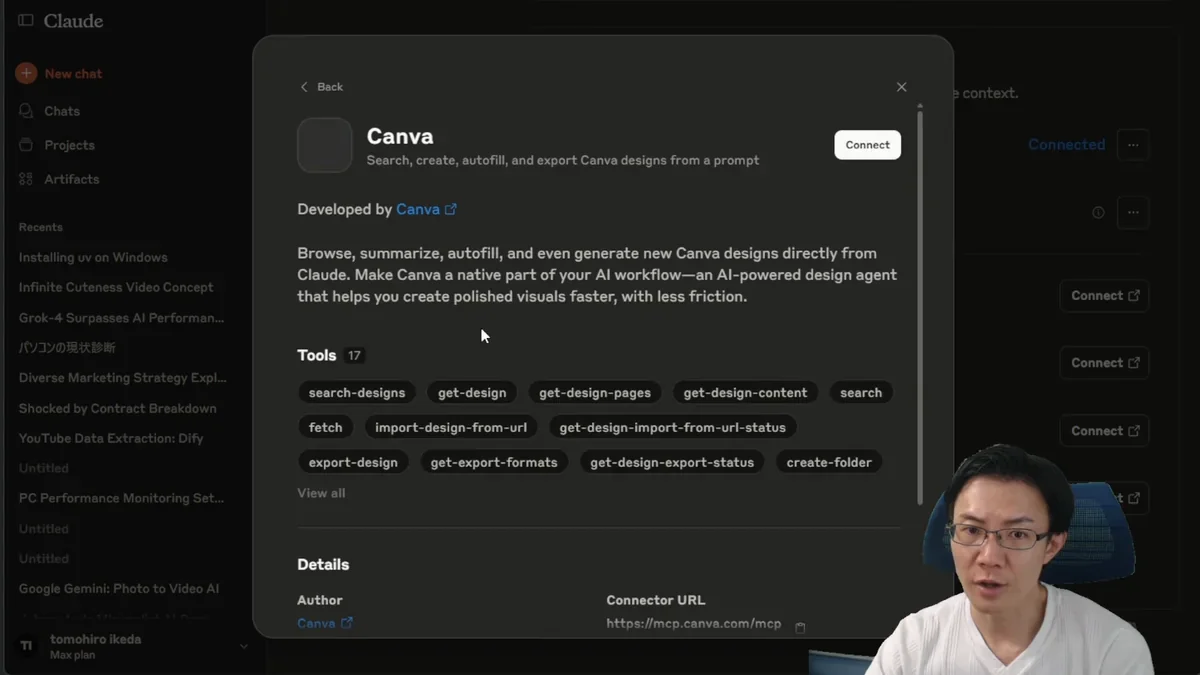This screenshot has width=1200, height=675.
Task: Click the Chats speech bubble icon
Action: click(x=26, y=111)
